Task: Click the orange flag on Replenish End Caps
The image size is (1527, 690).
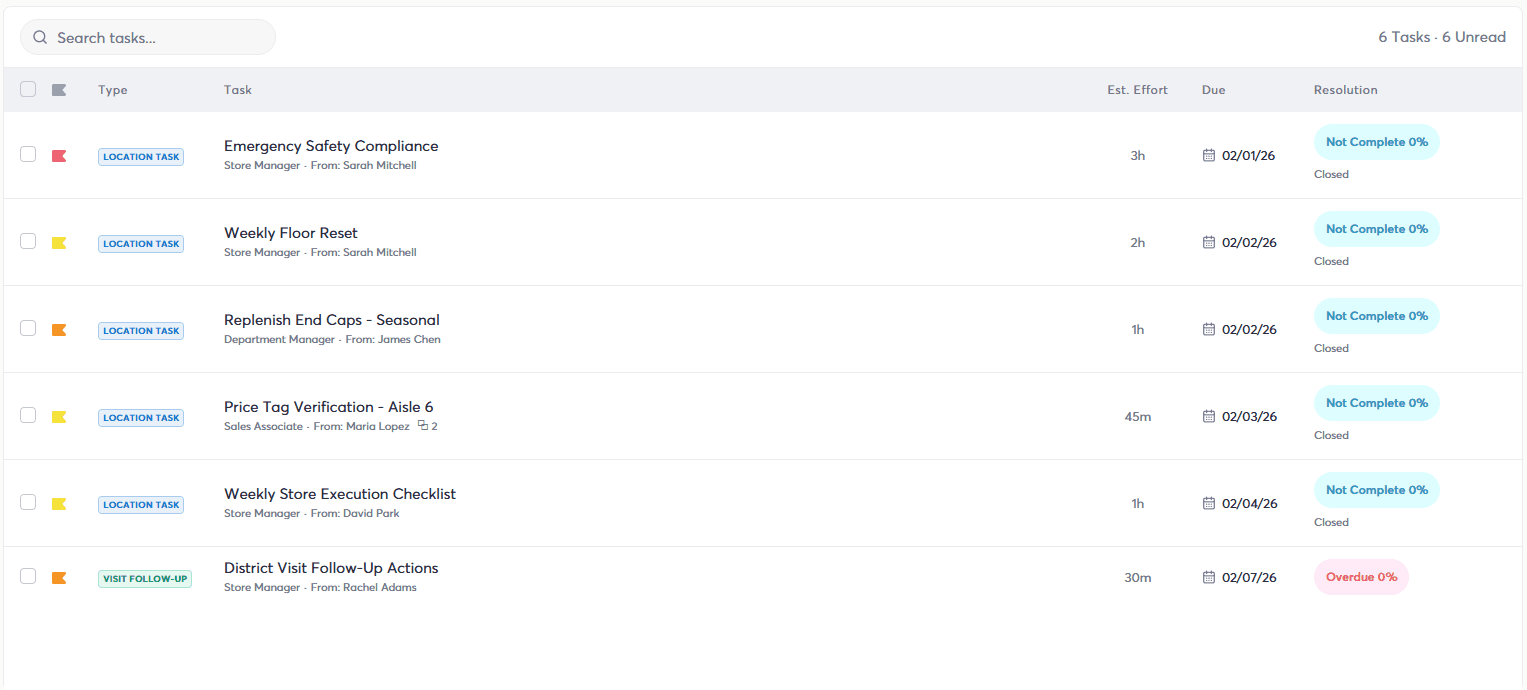Action: 59,330
